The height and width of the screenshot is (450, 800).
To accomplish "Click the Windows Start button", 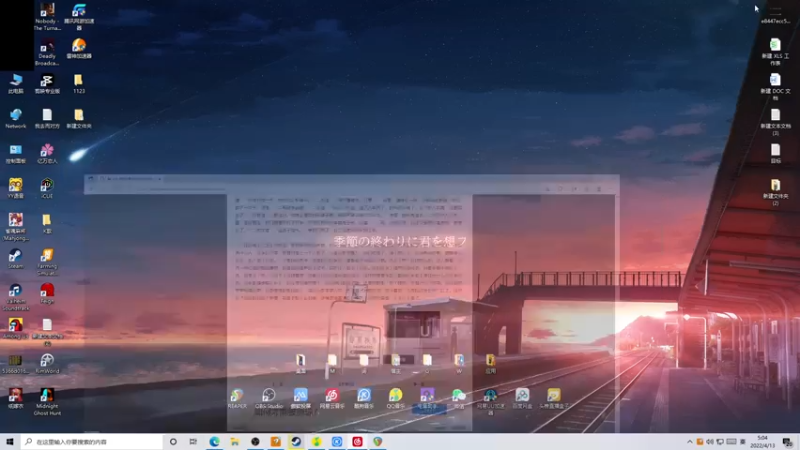I will 10,441.
